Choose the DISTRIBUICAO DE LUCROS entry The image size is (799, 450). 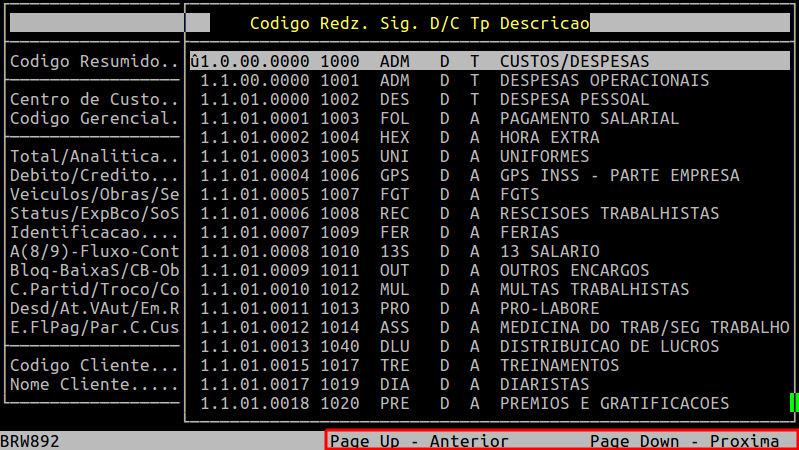coord(488,346)
